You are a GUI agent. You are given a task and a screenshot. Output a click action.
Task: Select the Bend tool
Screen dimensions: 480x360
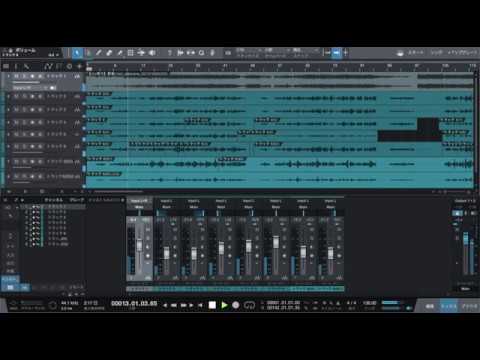click(141, 53)
